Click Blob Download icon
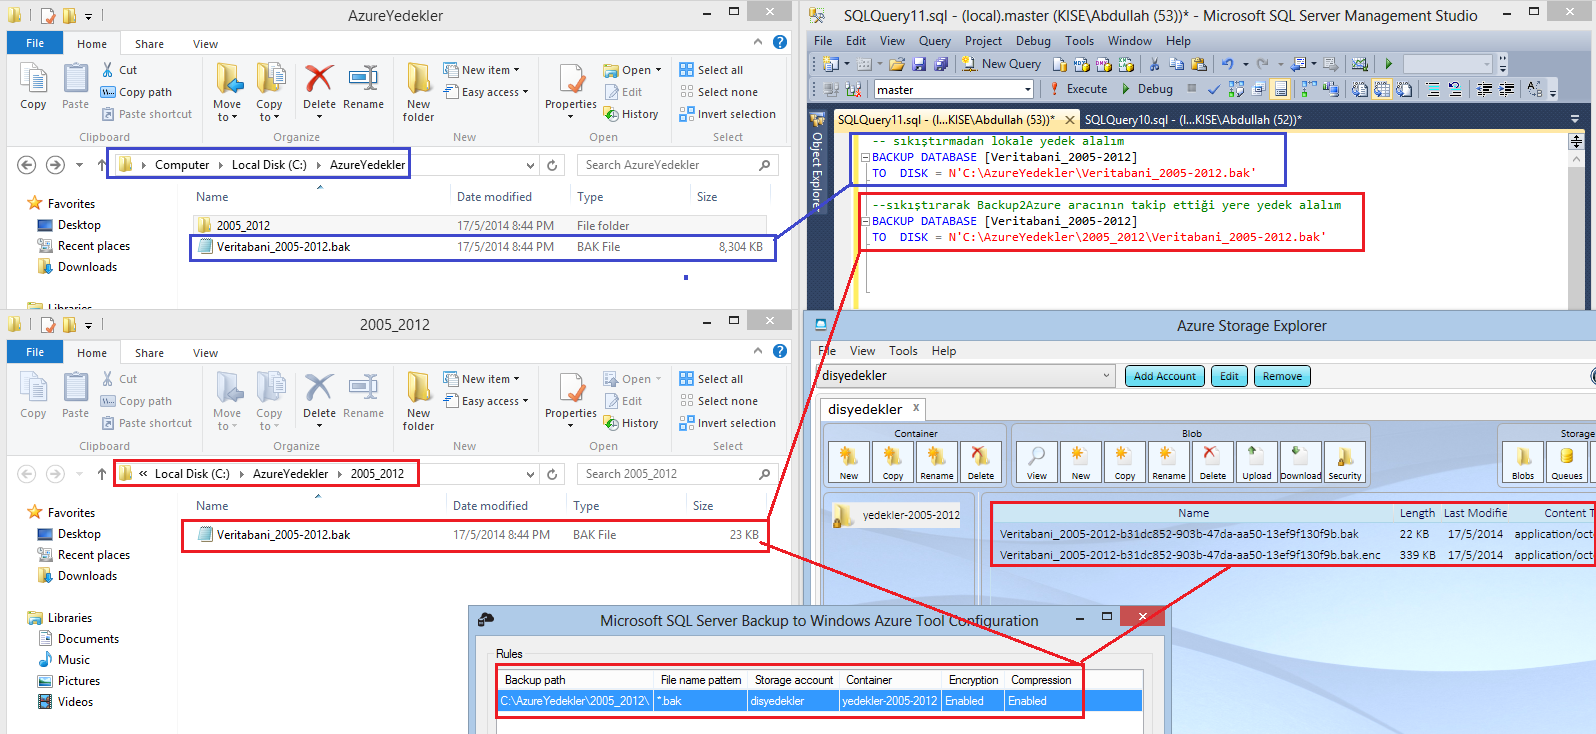The image size is (1596, 734). 1301,462
